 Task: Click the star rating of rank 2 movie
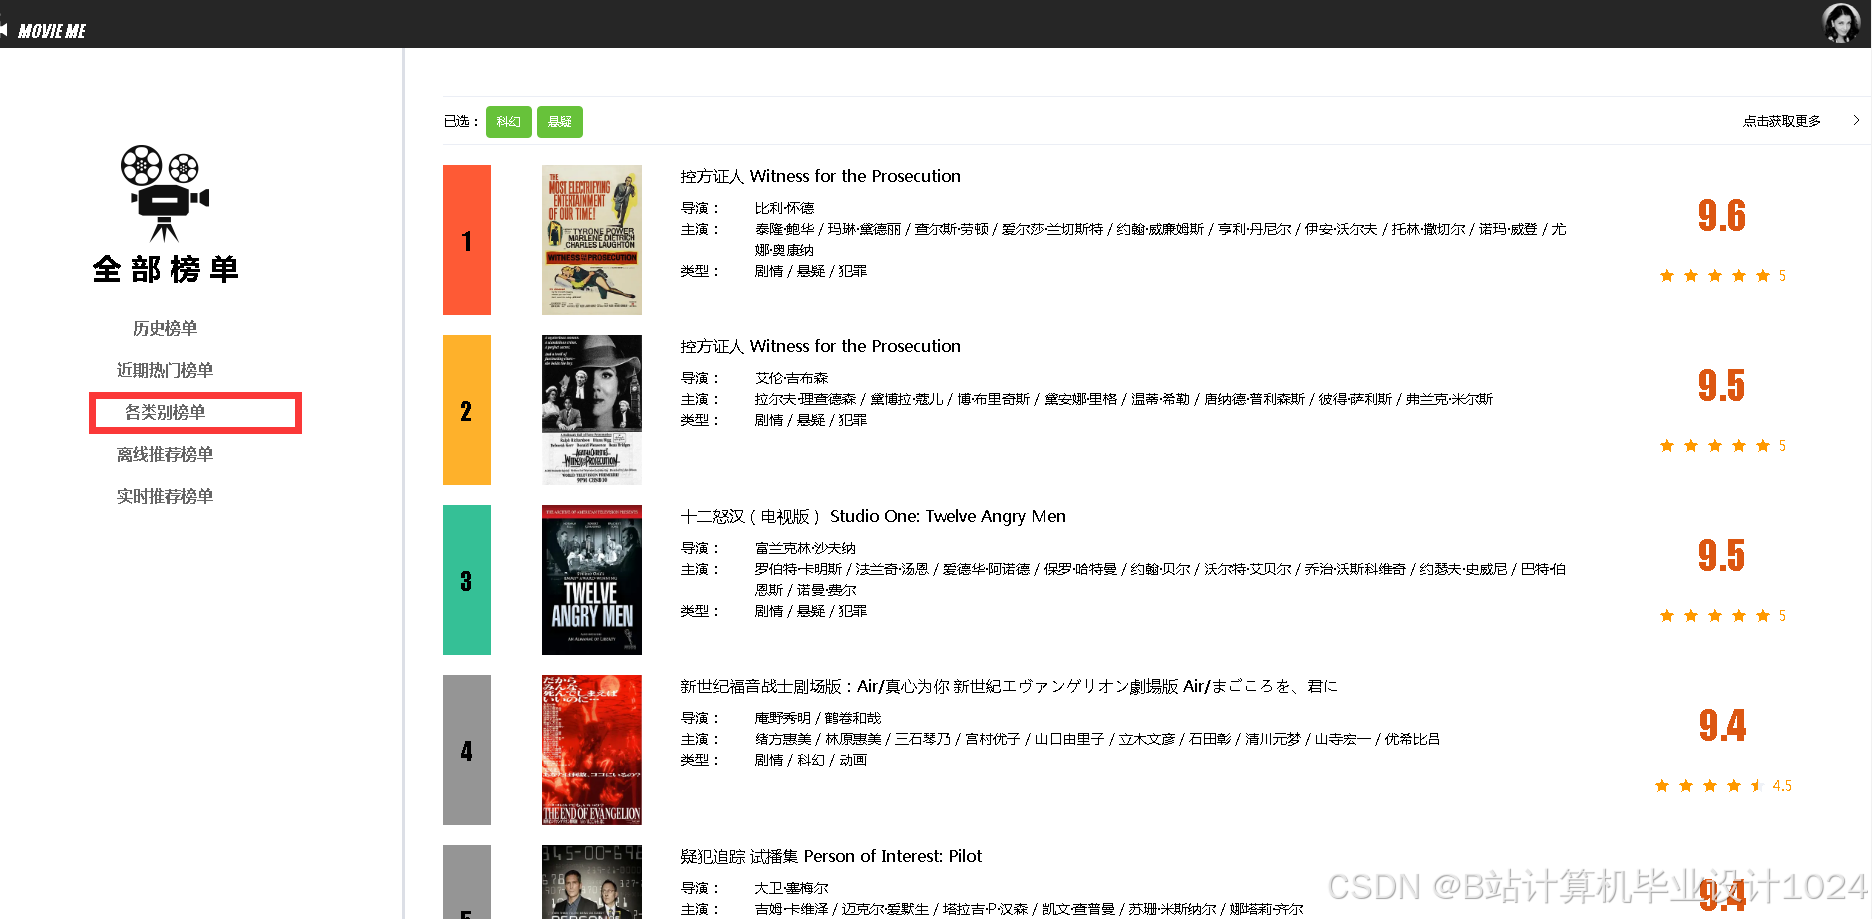tap(1722, 446)
